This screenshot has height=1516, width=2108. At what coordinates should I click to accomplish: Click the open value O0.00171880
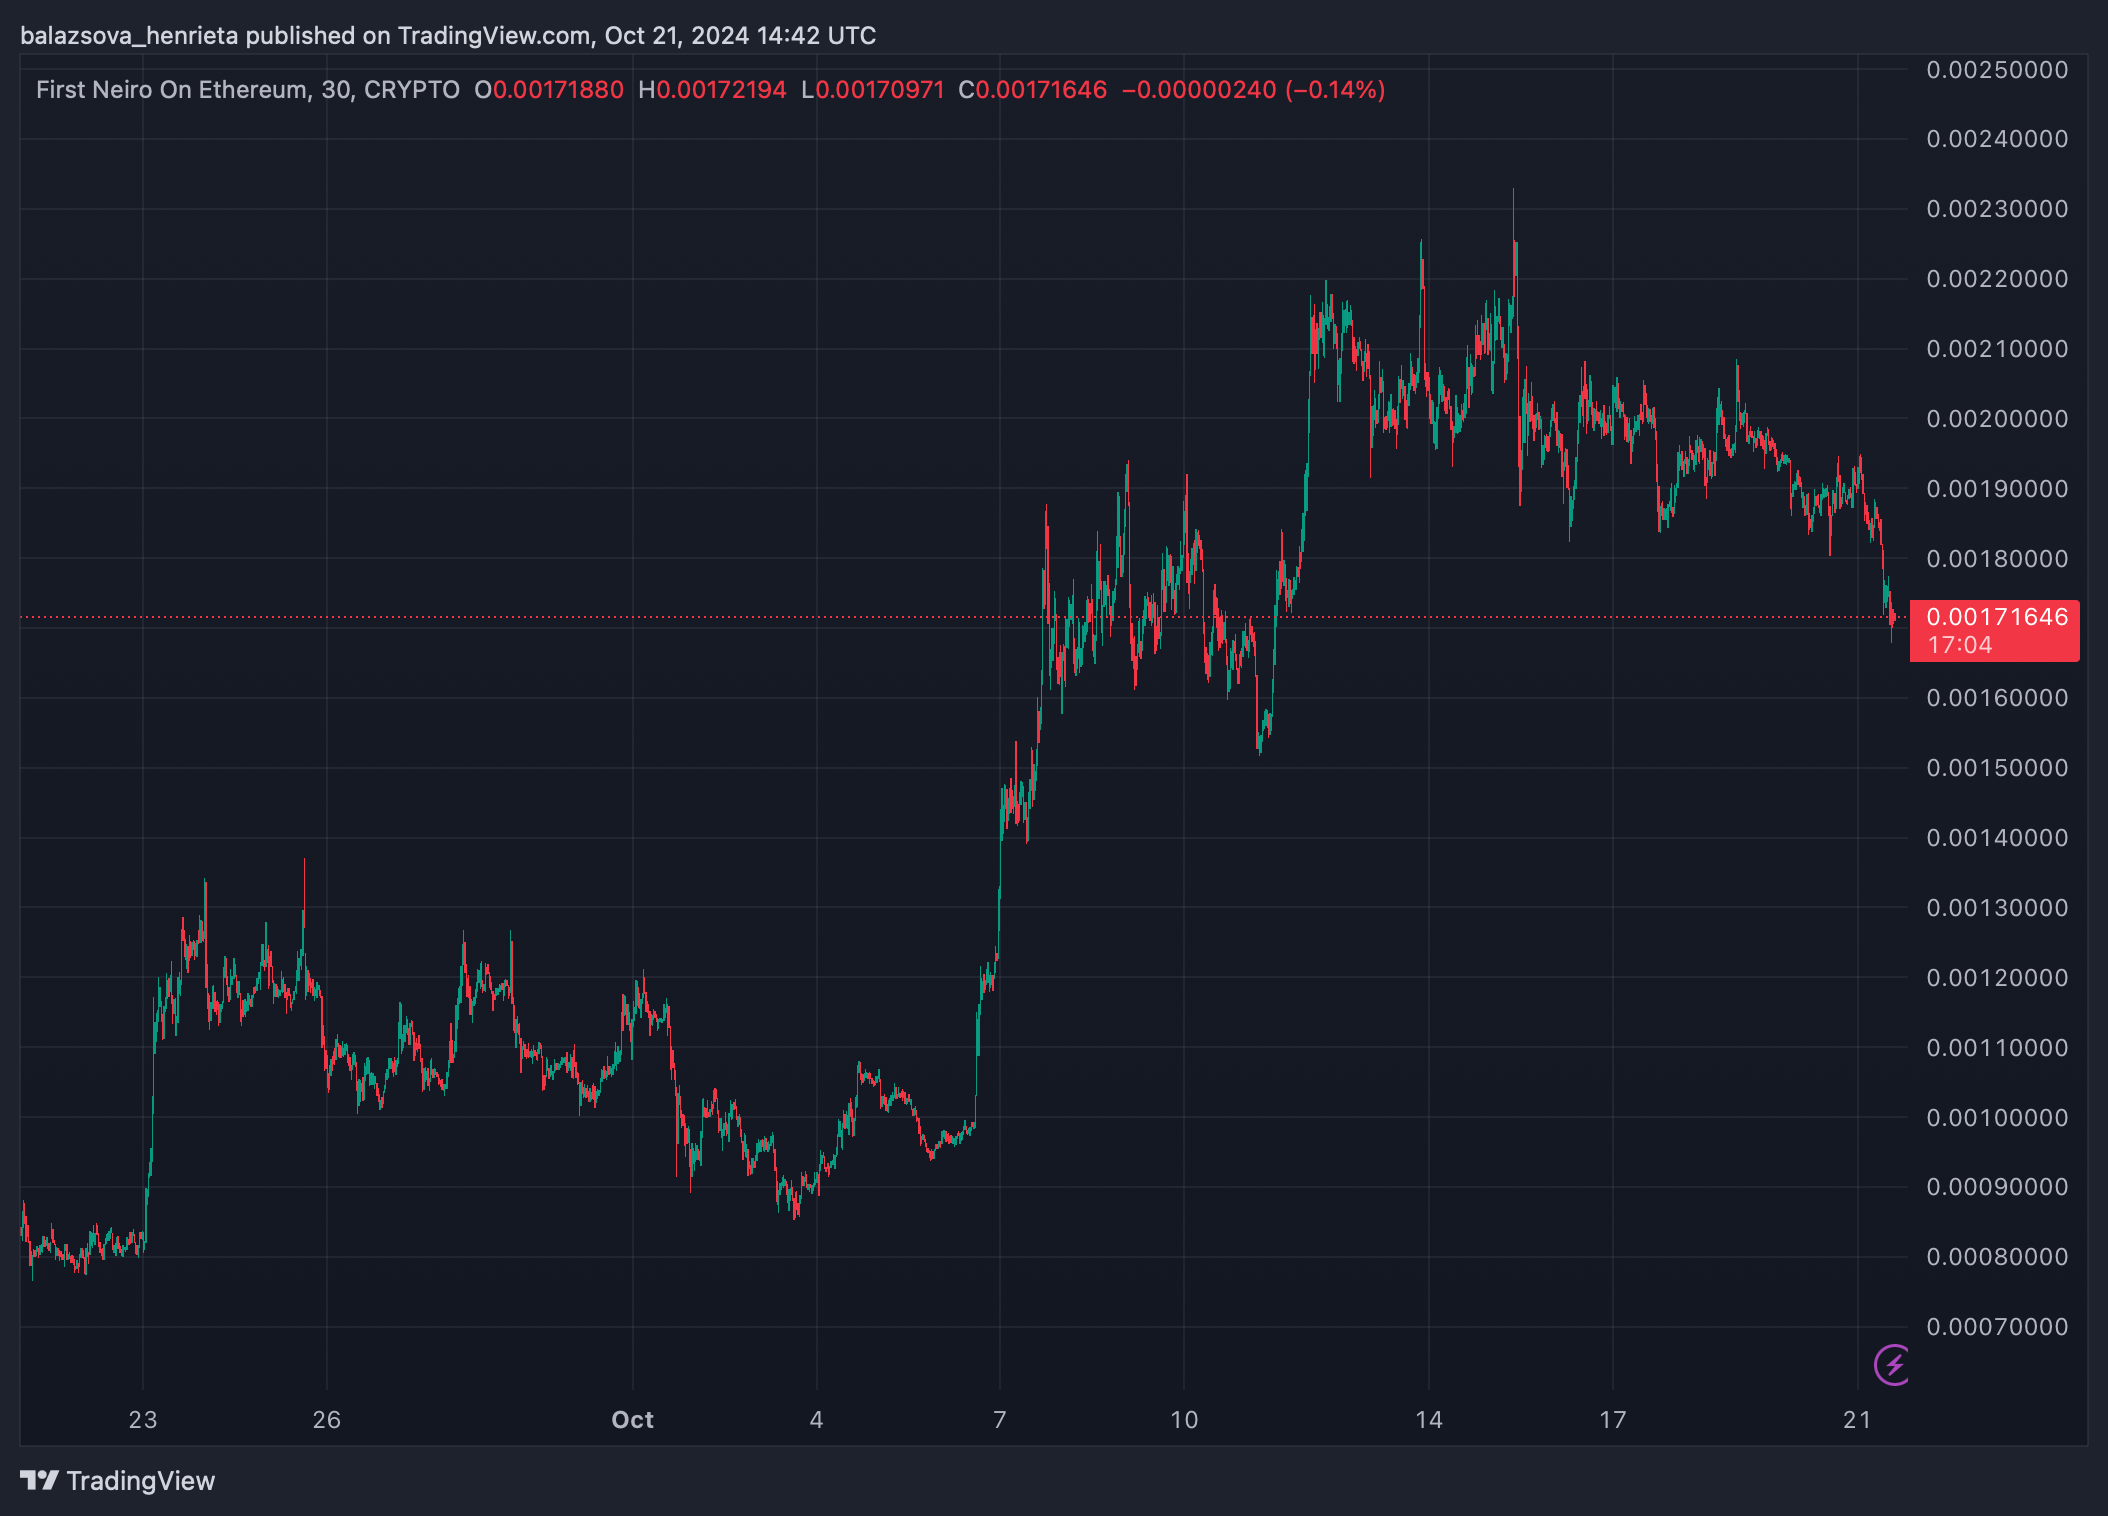tap(549, 90)
